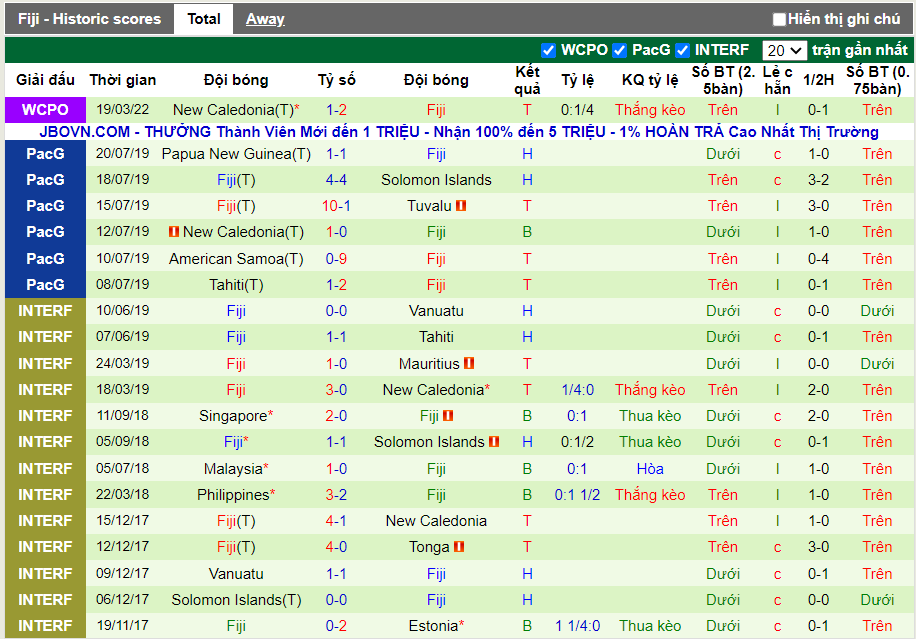The width and height of the screenshot is (916, 639).
Task: Click the JBOVN.COM promotion banner link
Action: click(x=459, y=132)
